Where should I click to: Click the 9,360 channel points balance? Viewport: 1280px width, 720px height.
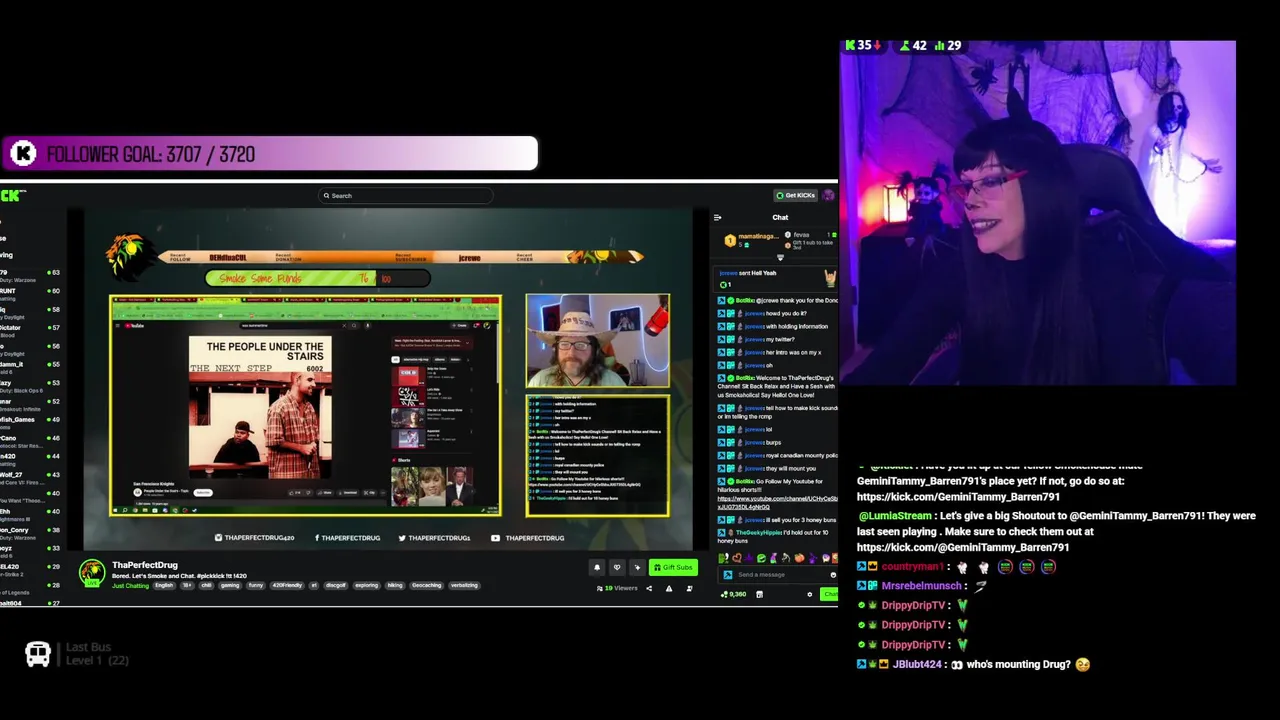(734, 594)
